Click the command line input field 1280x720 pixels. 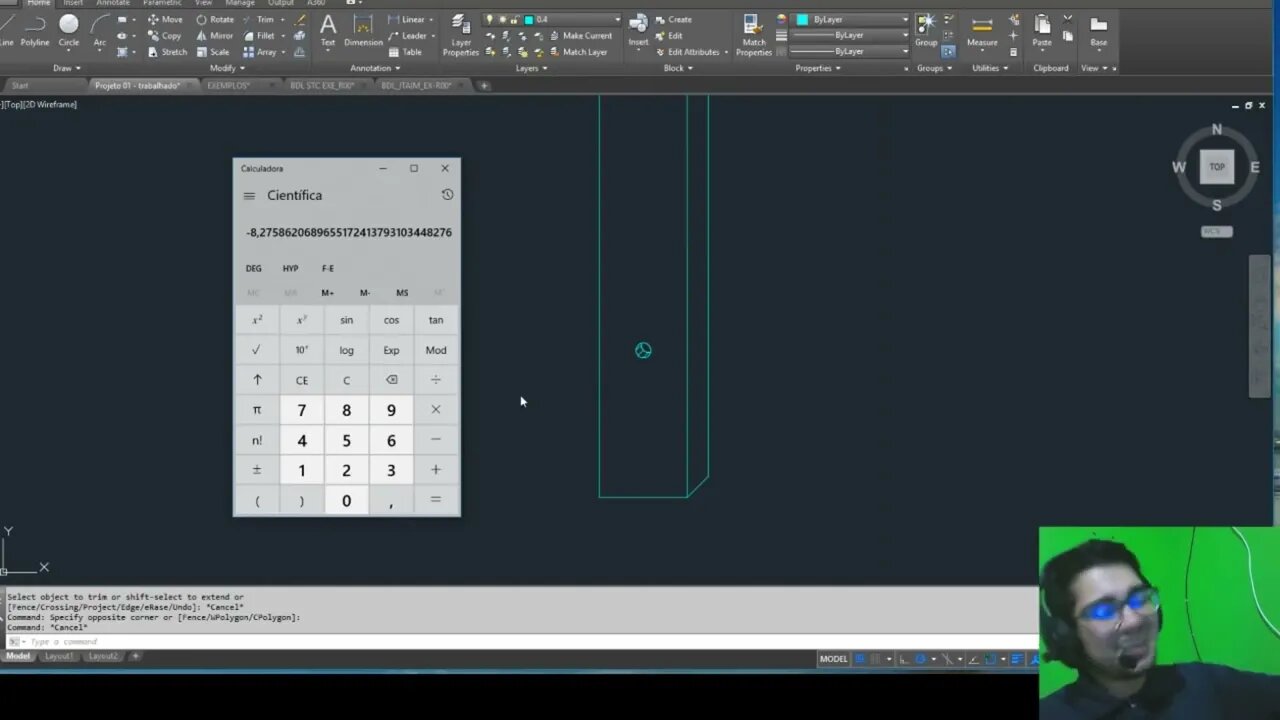(x=520, y=641)
